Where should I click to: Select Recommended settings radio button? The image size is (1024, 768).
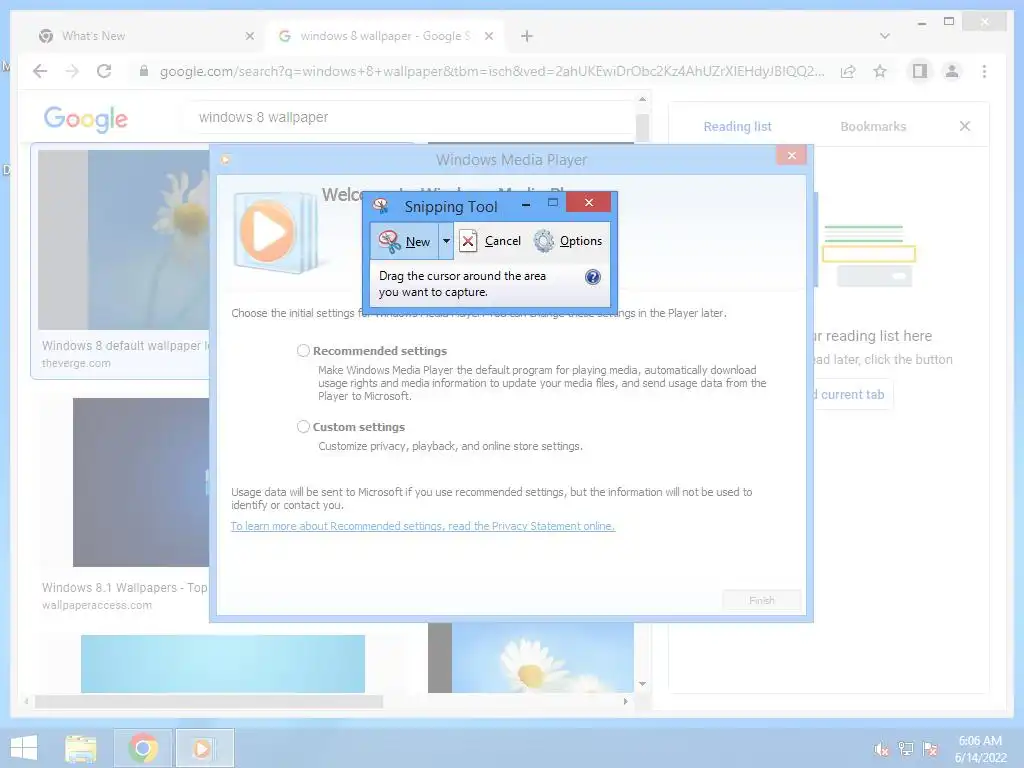pyautogui.click(x=303, y=351)
